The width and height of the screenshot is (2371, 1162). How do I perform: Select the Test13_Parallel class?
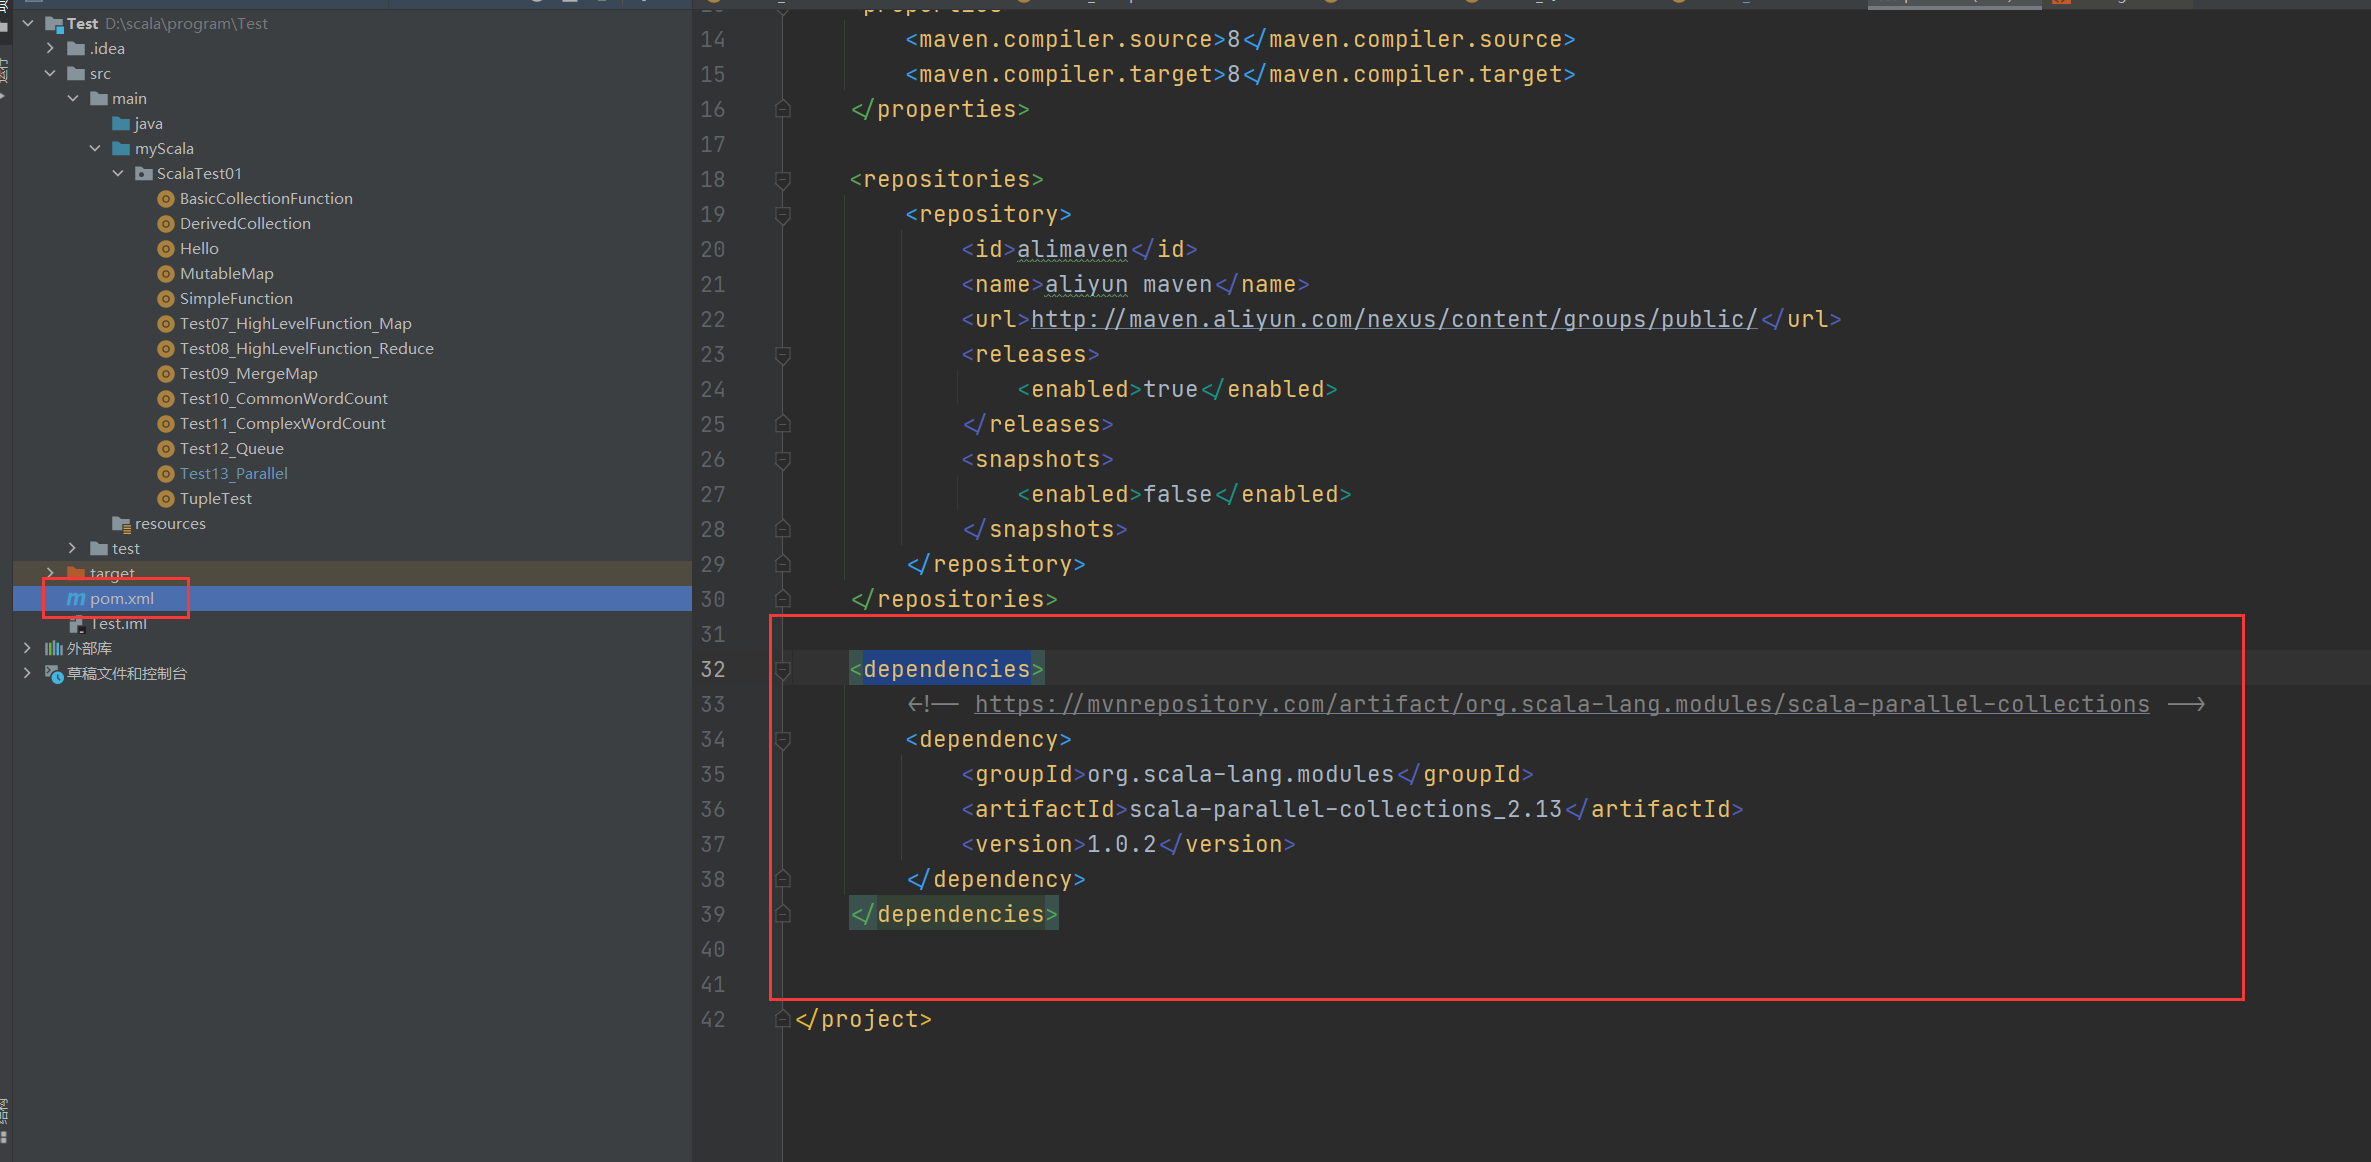[234, 473]
